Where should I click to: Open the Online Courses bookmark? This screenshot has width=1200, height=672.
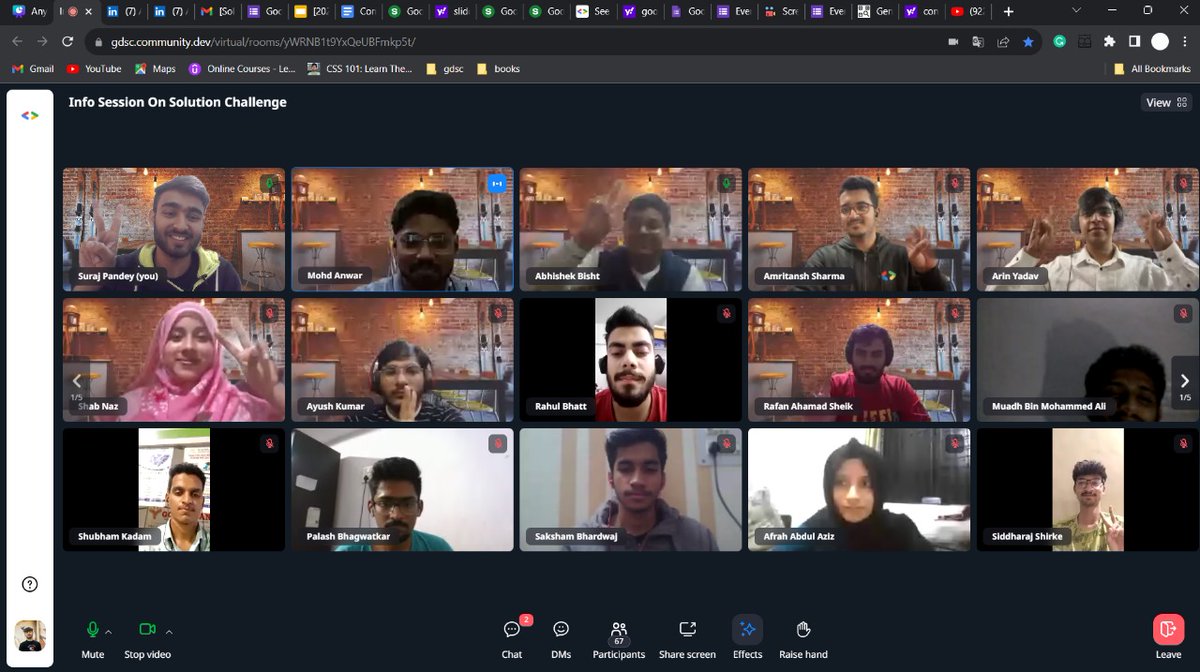[241, 69]
